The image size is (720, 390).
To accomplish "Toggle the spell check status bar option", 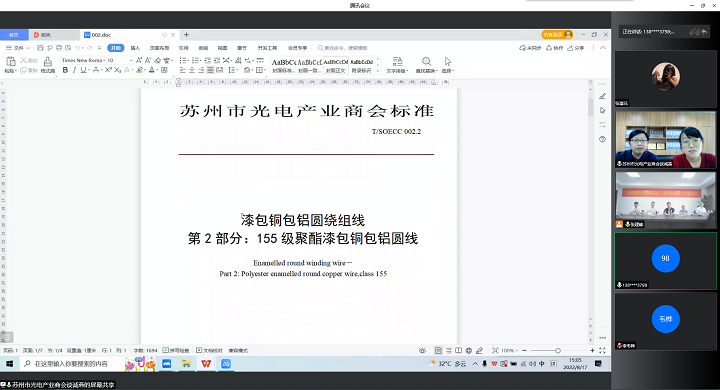I will (176, 350).
